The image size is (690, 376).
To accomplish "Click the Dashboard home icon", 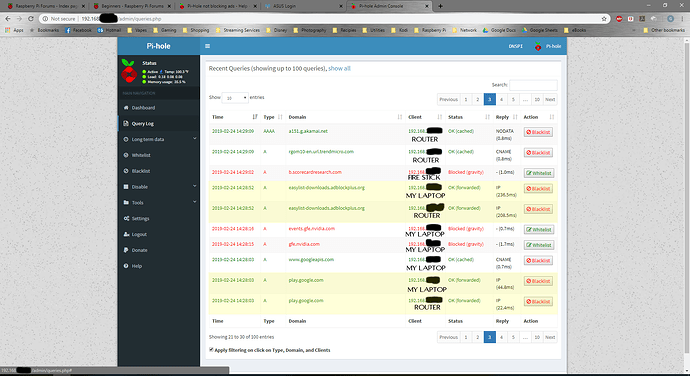I will [126, 107].
